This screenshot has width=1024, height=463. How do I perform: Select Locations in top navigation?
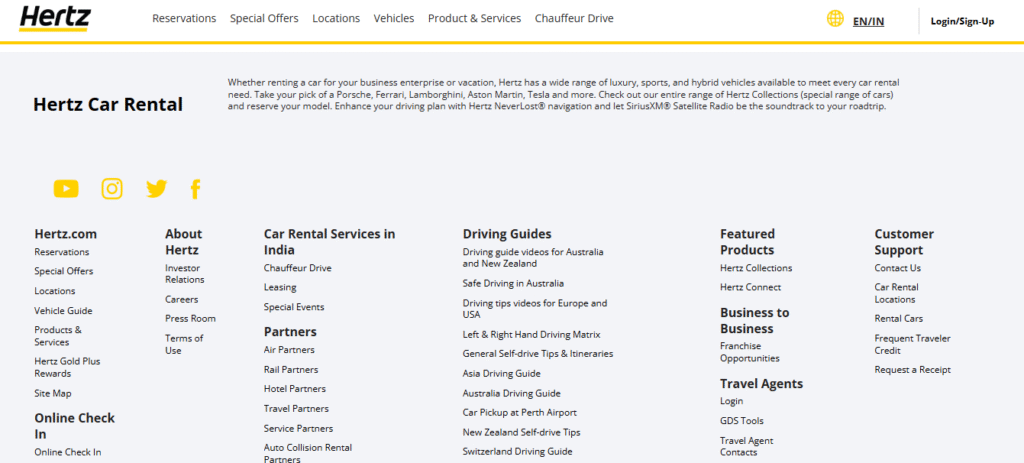point(336,18)
